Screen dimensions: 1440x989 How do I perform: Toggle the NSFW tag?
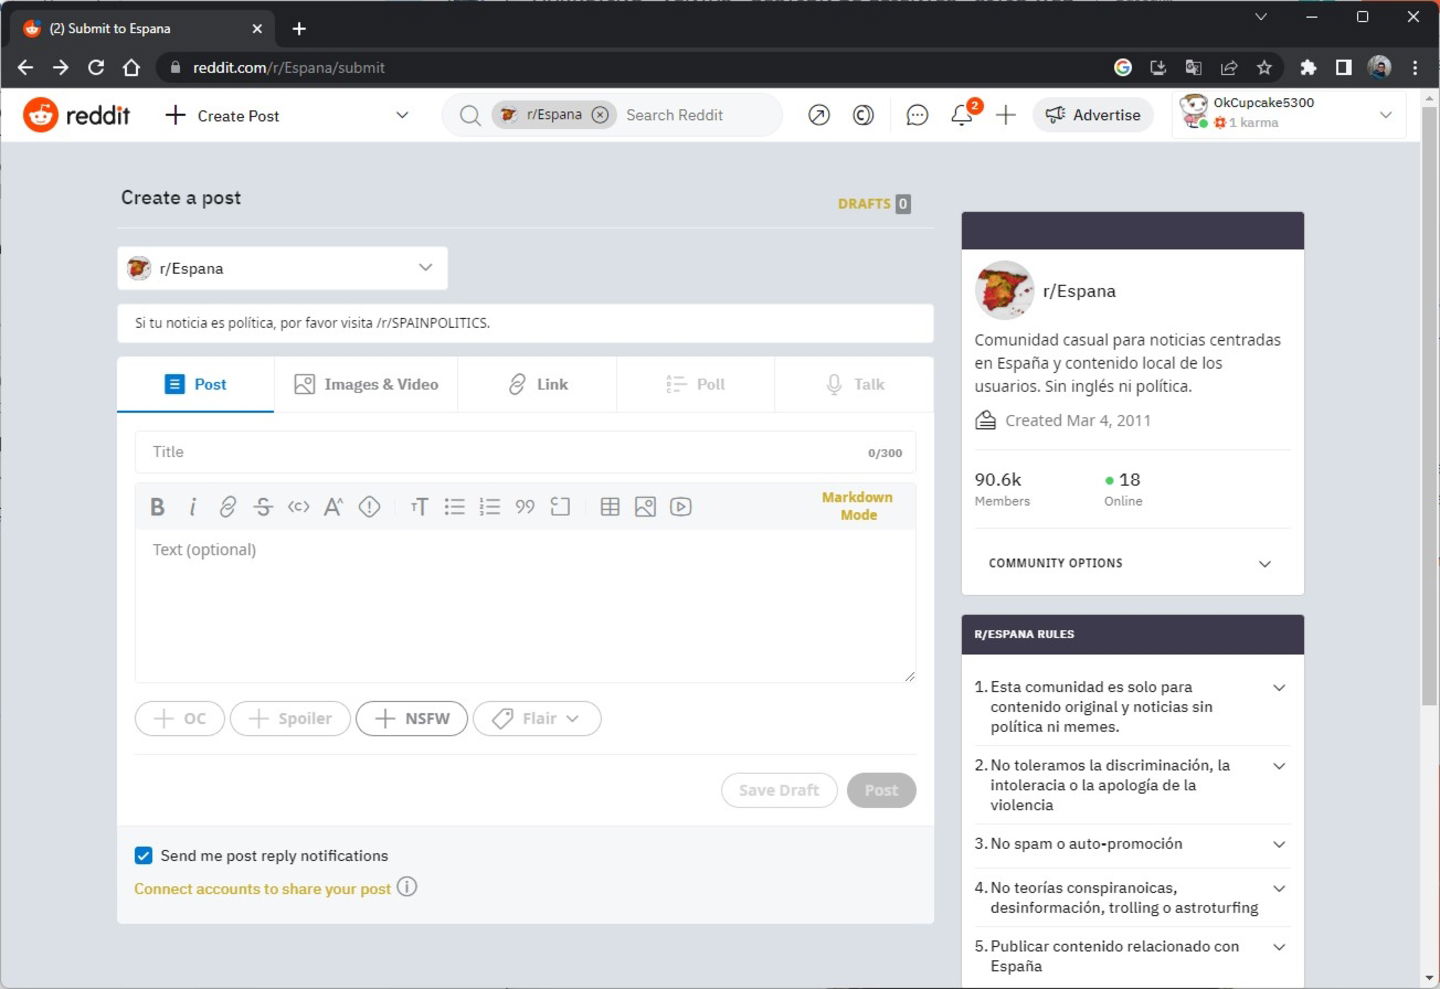click(412, 719)
